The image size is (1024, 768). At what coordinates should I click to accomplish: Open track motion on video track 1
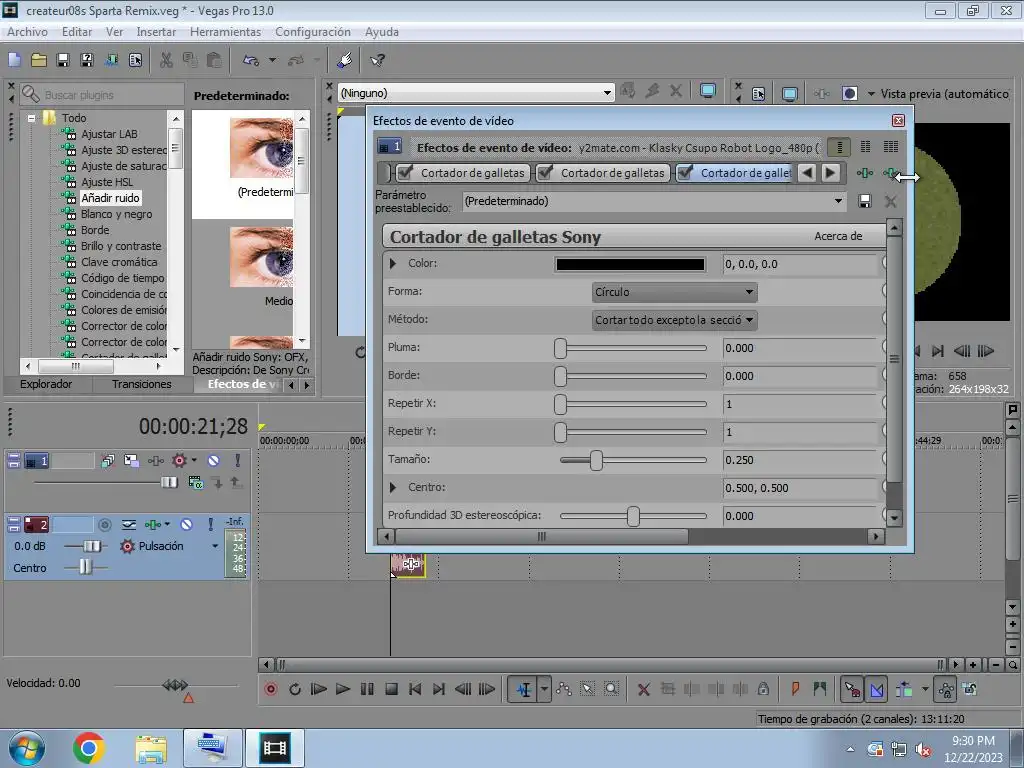click(131, 460)
